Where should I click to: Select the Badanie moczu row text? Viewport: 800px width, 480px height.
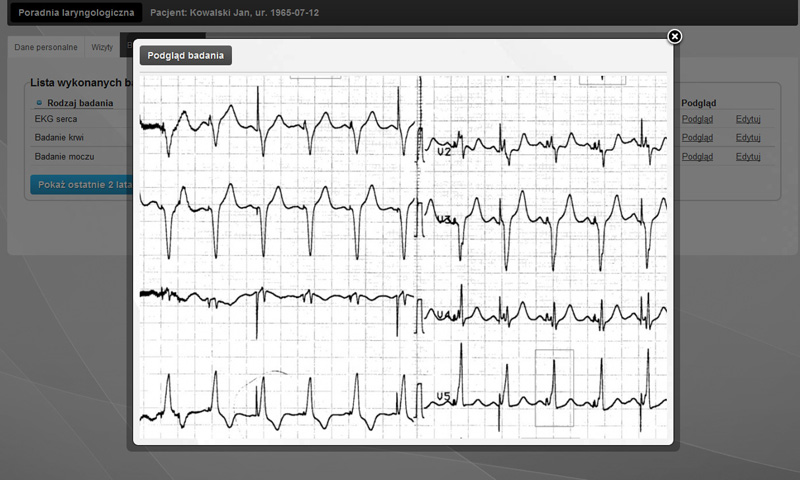pyautogui.click(x=64, y=157)
